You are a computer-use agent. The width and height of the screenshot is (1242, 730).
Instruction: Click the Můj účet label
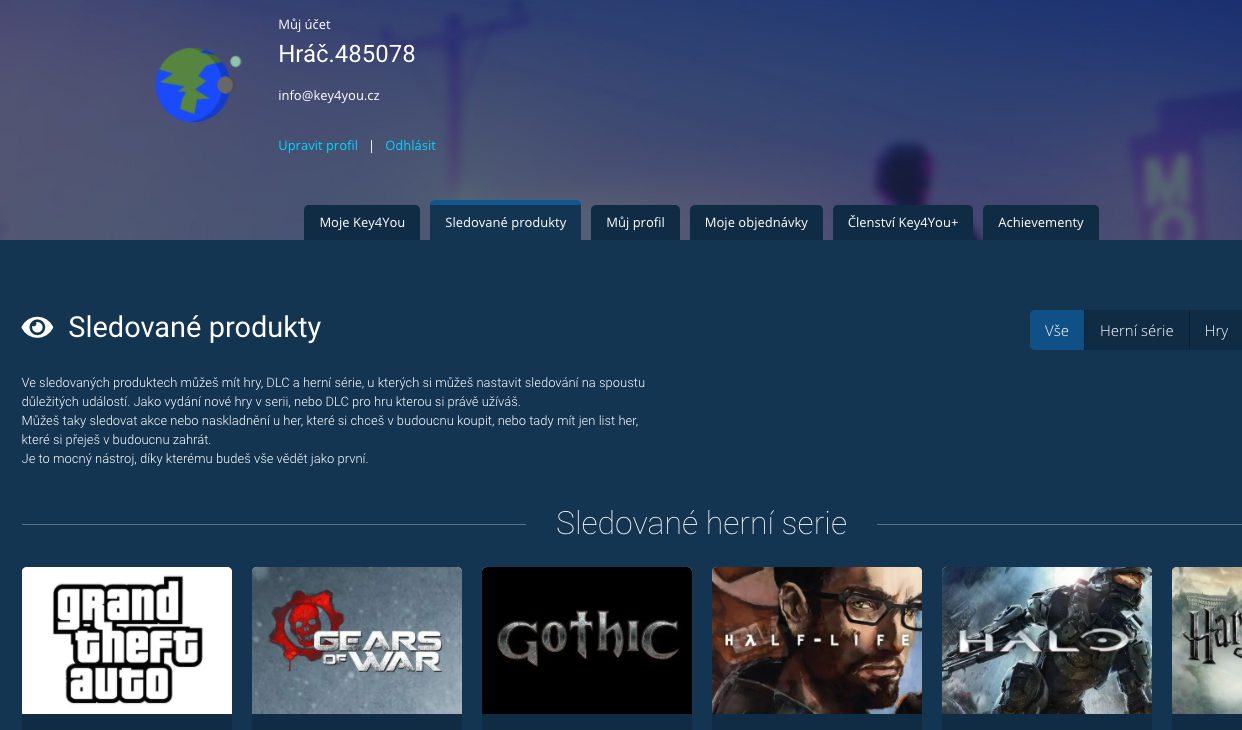pos(304,24)
